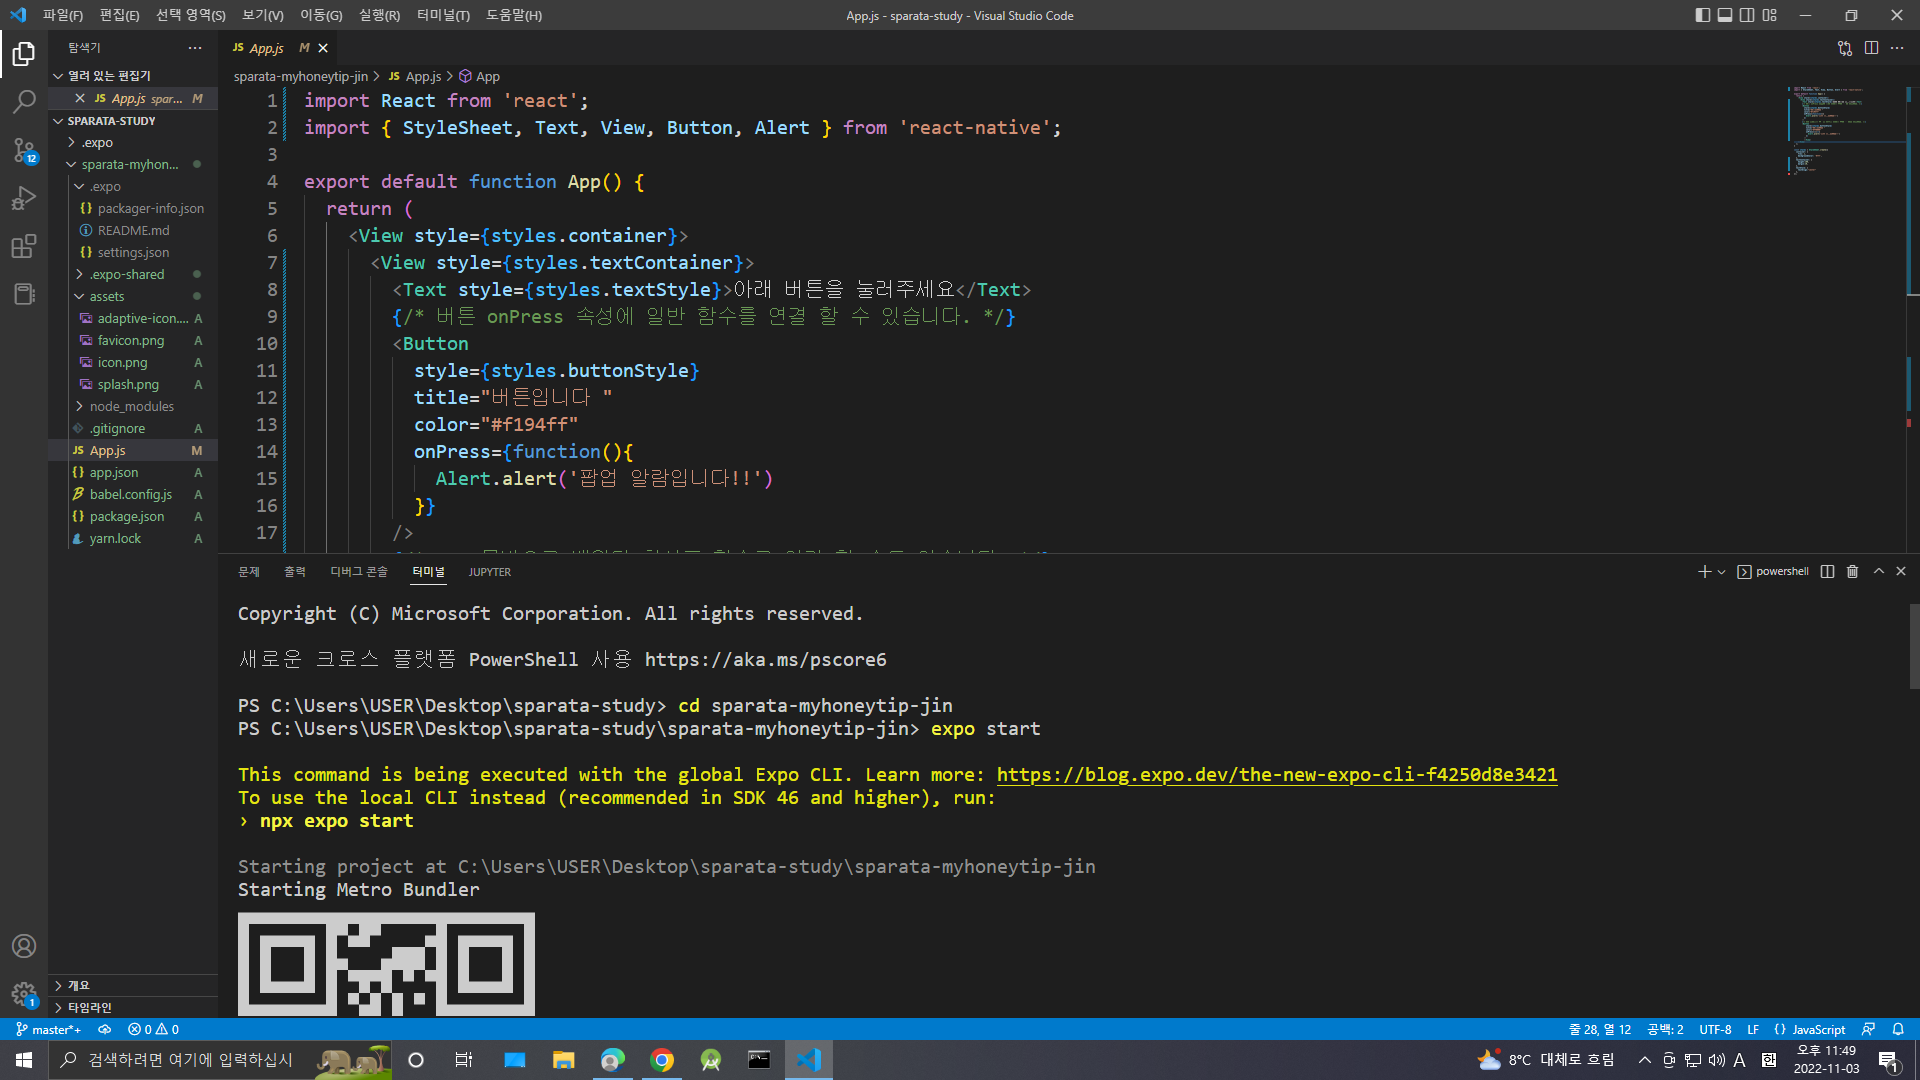Kill the terminal with trash icon

point(1852,572)
